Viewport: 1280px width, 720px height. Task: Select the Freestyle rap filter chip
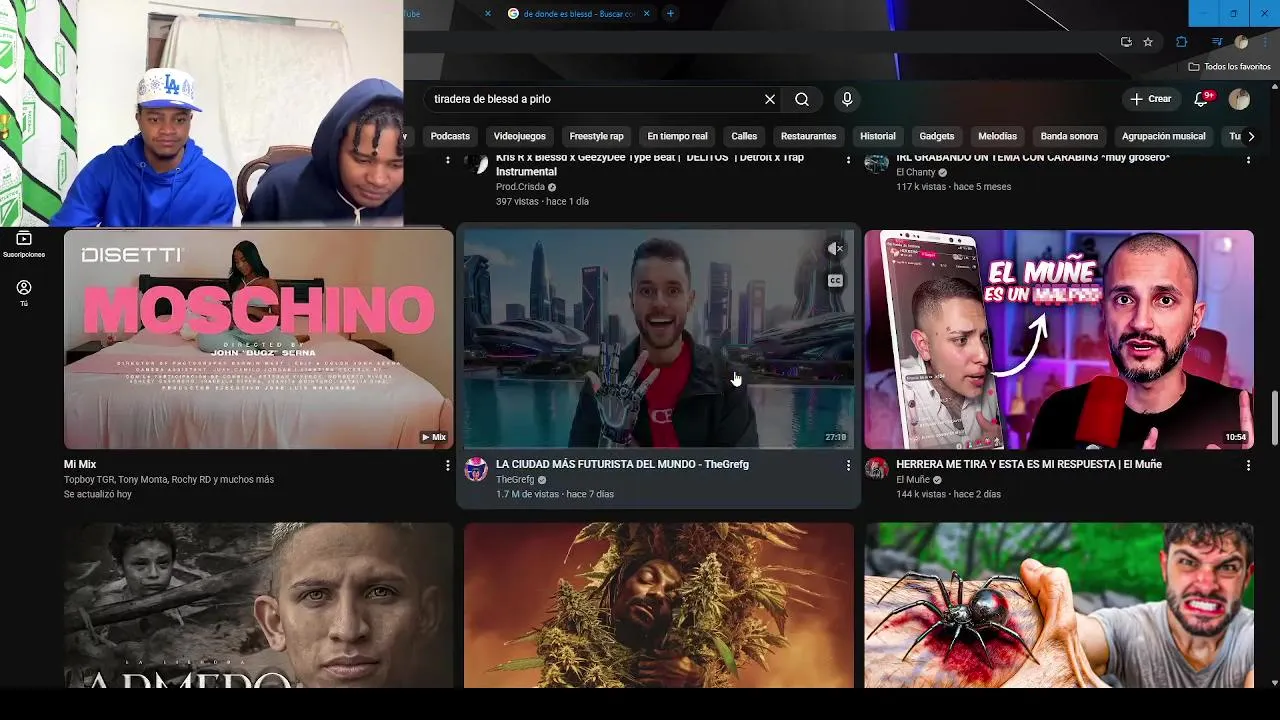click(x=596, y=136)
